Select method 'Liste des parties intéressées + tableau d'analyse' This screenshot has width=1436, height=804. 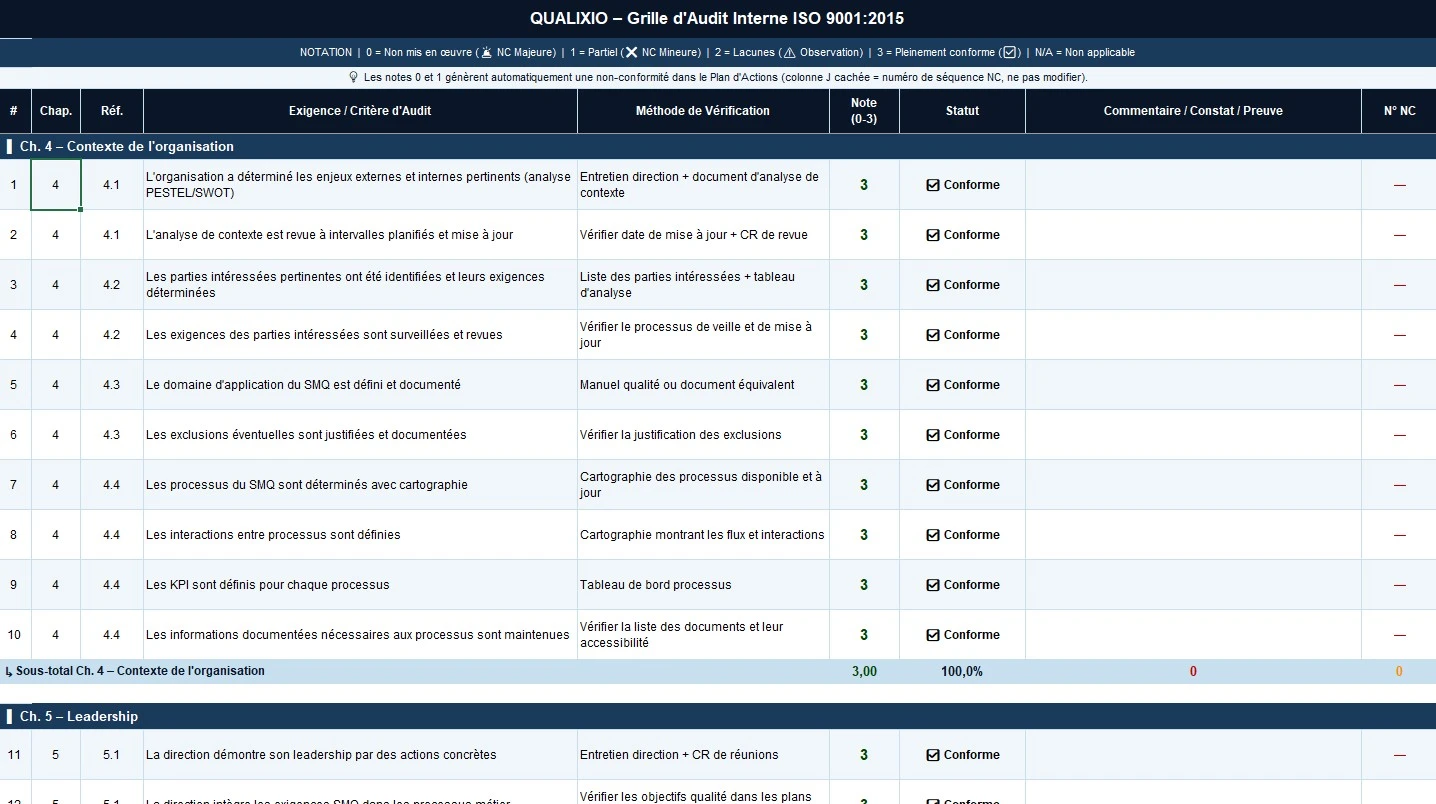point(703,285)
